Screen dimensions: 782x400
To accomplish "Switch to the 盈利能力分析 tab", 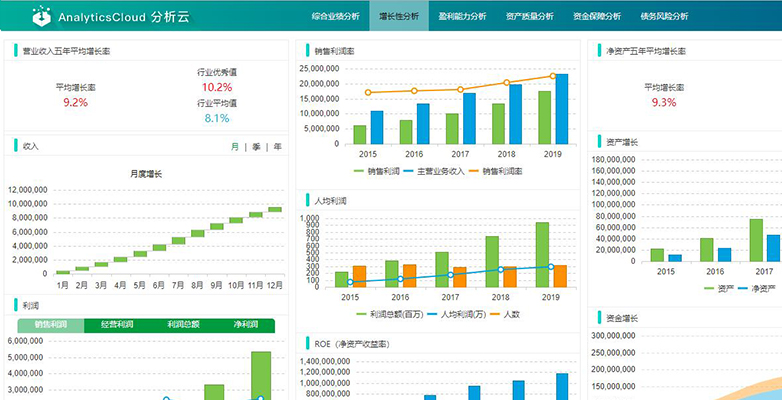I will (462, 16).
